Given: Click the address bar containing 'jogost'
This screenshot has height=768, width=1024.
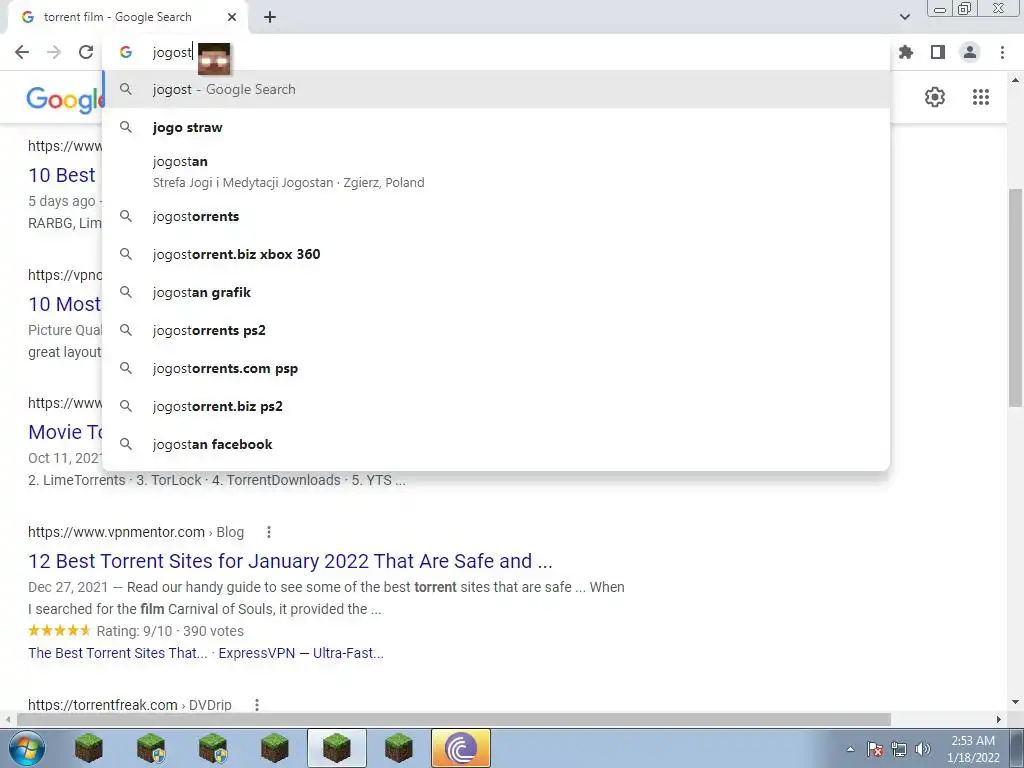Looking at the screenshot, I should coord(496,52).
